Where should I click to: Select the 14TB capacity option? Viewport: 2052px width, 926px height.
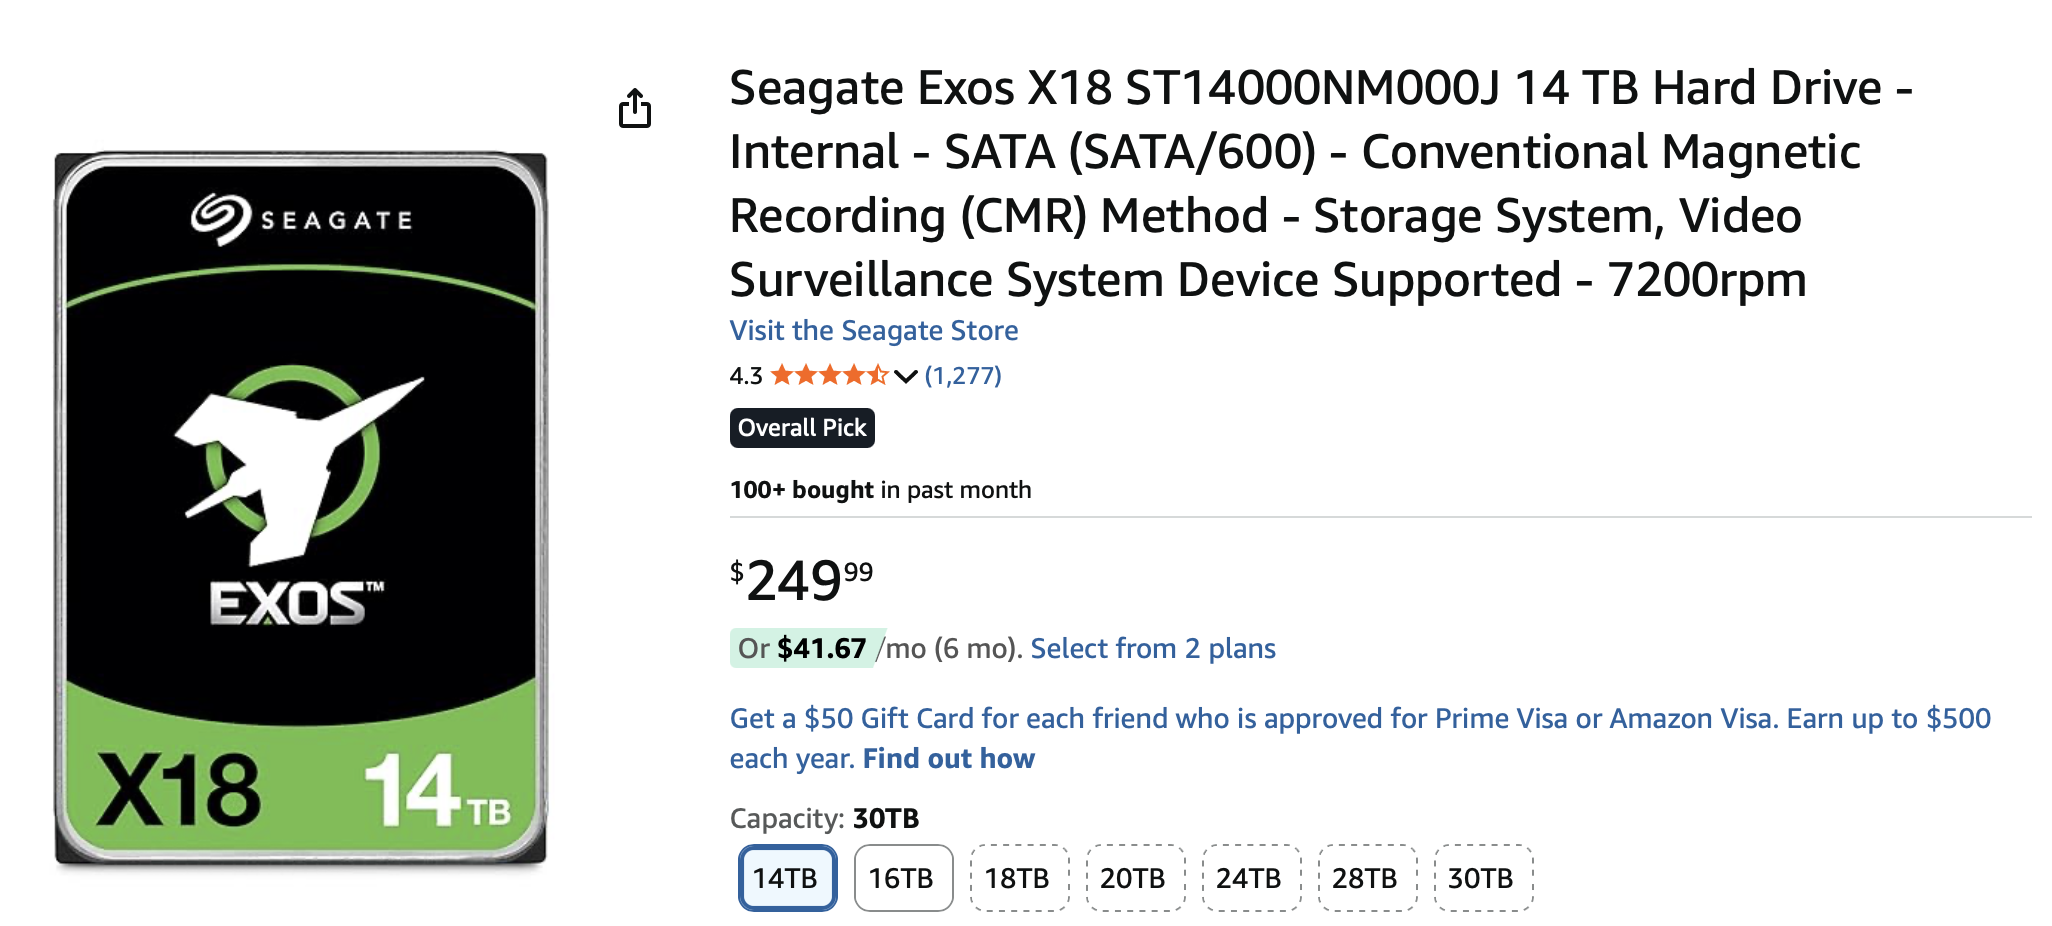tap(786, 878)
